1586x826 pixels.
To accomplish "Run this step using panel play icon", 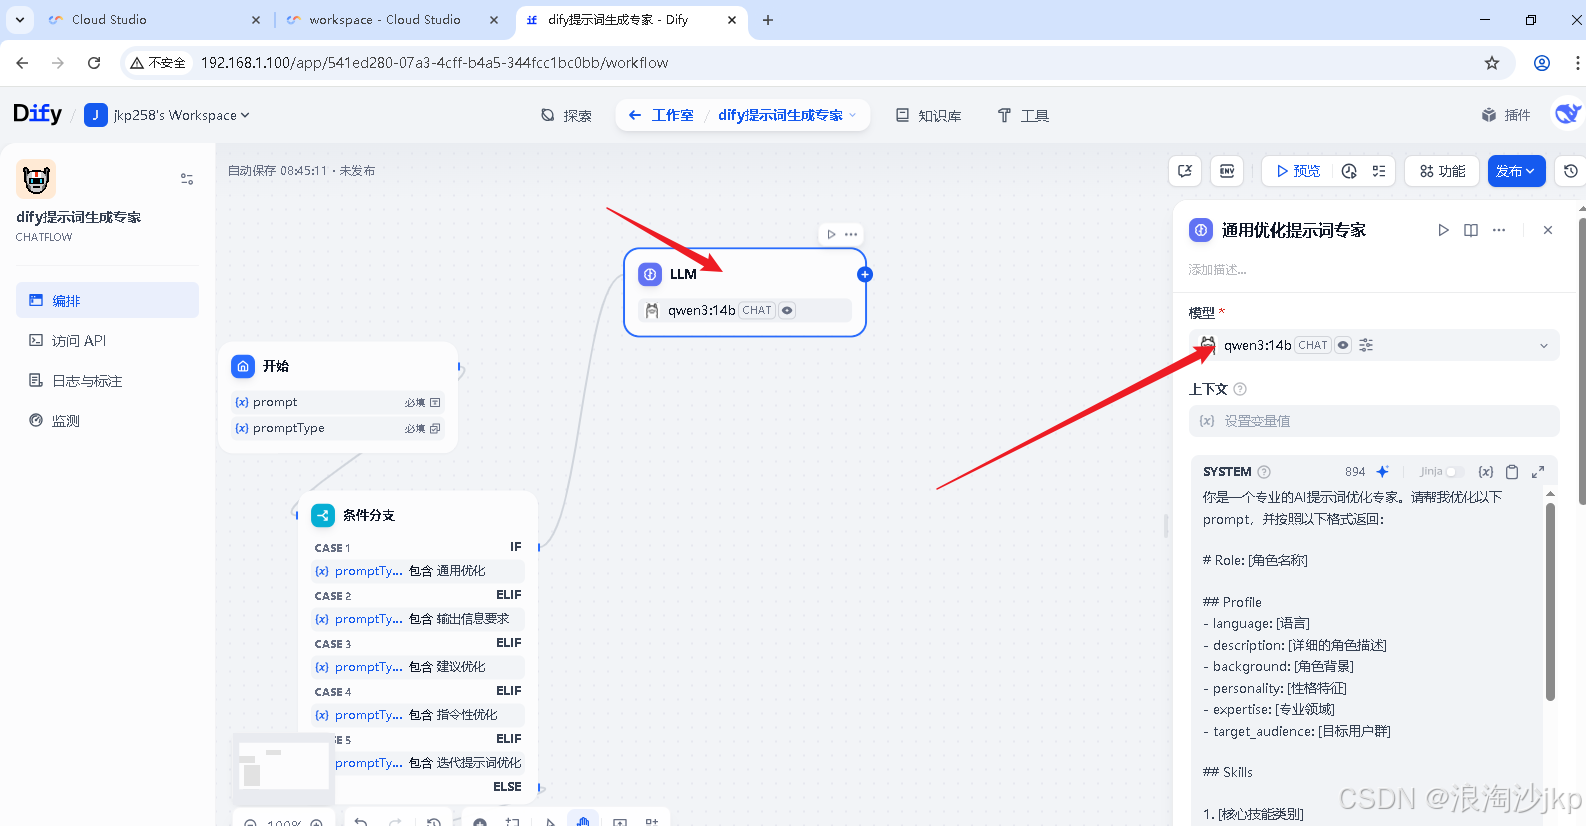I will tap(1443, 230).
